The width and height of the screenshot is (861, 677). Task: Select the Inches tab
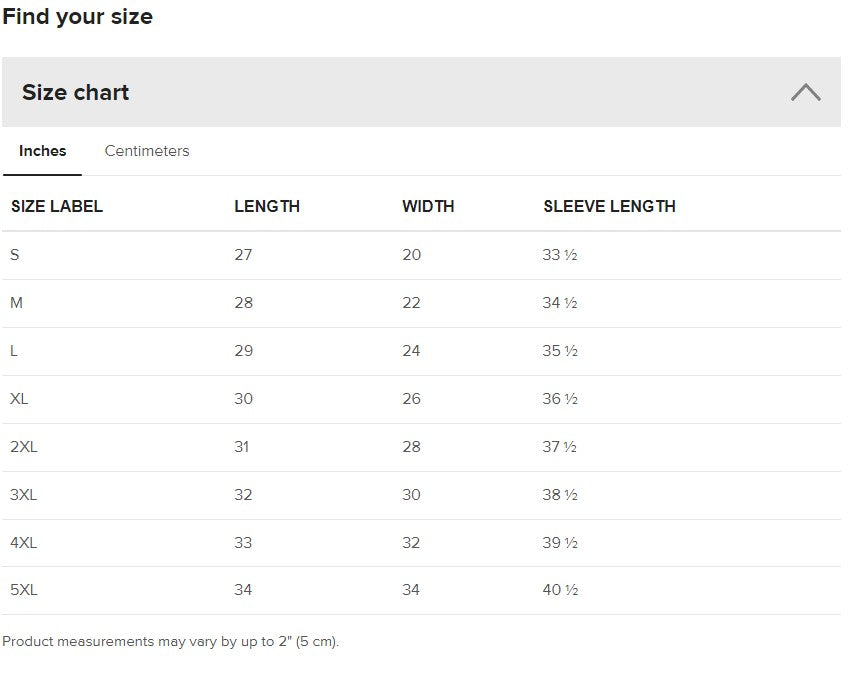[43, 151]
